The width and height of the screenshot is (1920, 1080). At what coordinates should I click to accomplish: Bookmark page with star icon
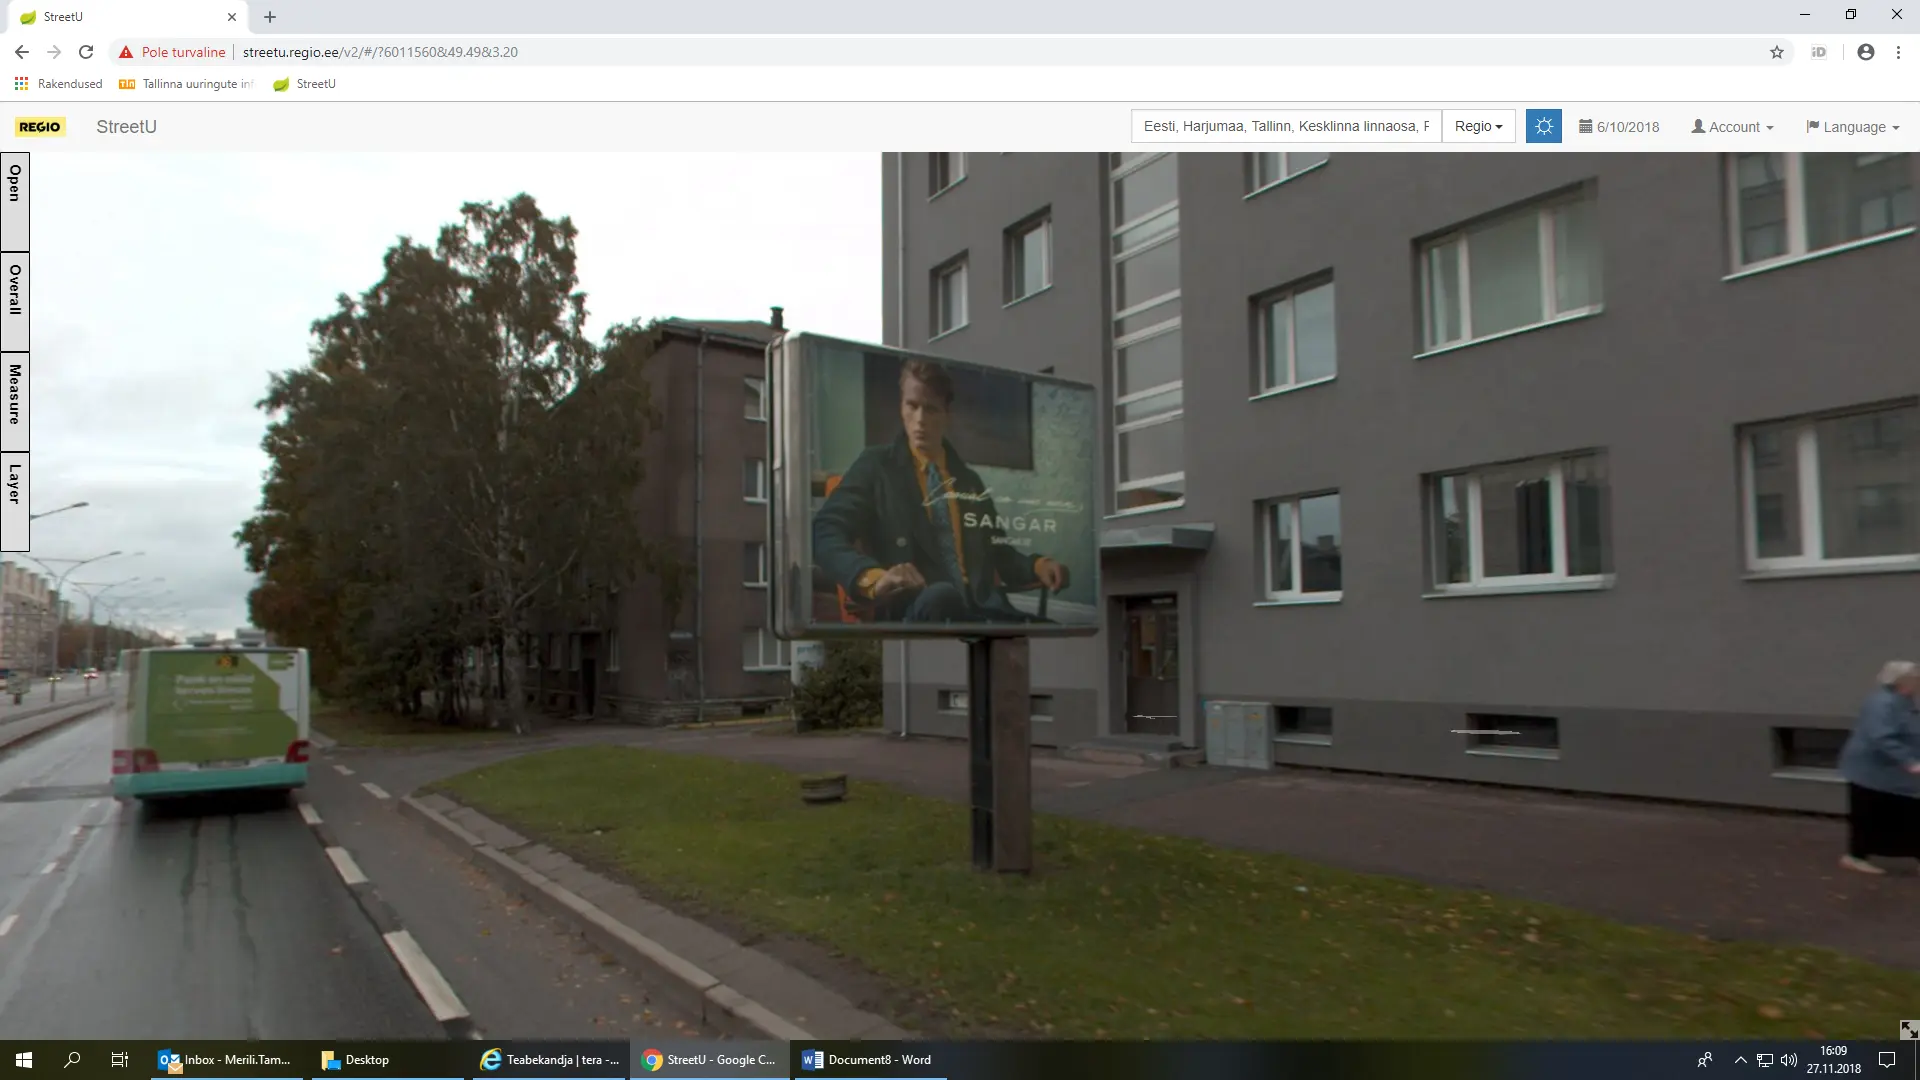click(x=1777, y=52)
